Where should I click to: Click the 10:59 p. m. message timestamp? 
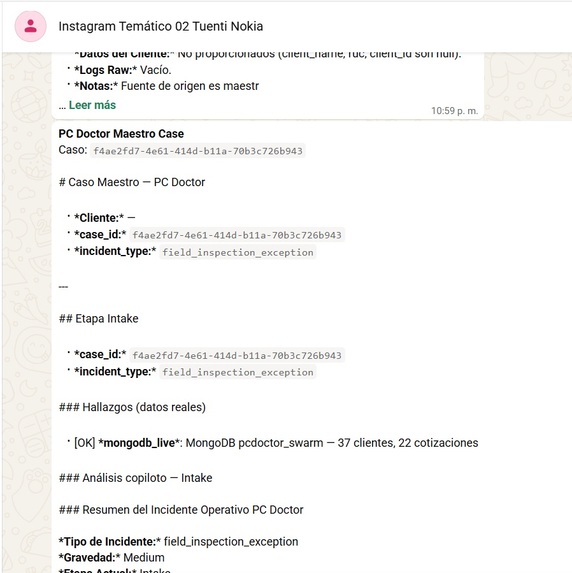coord(454,111)
